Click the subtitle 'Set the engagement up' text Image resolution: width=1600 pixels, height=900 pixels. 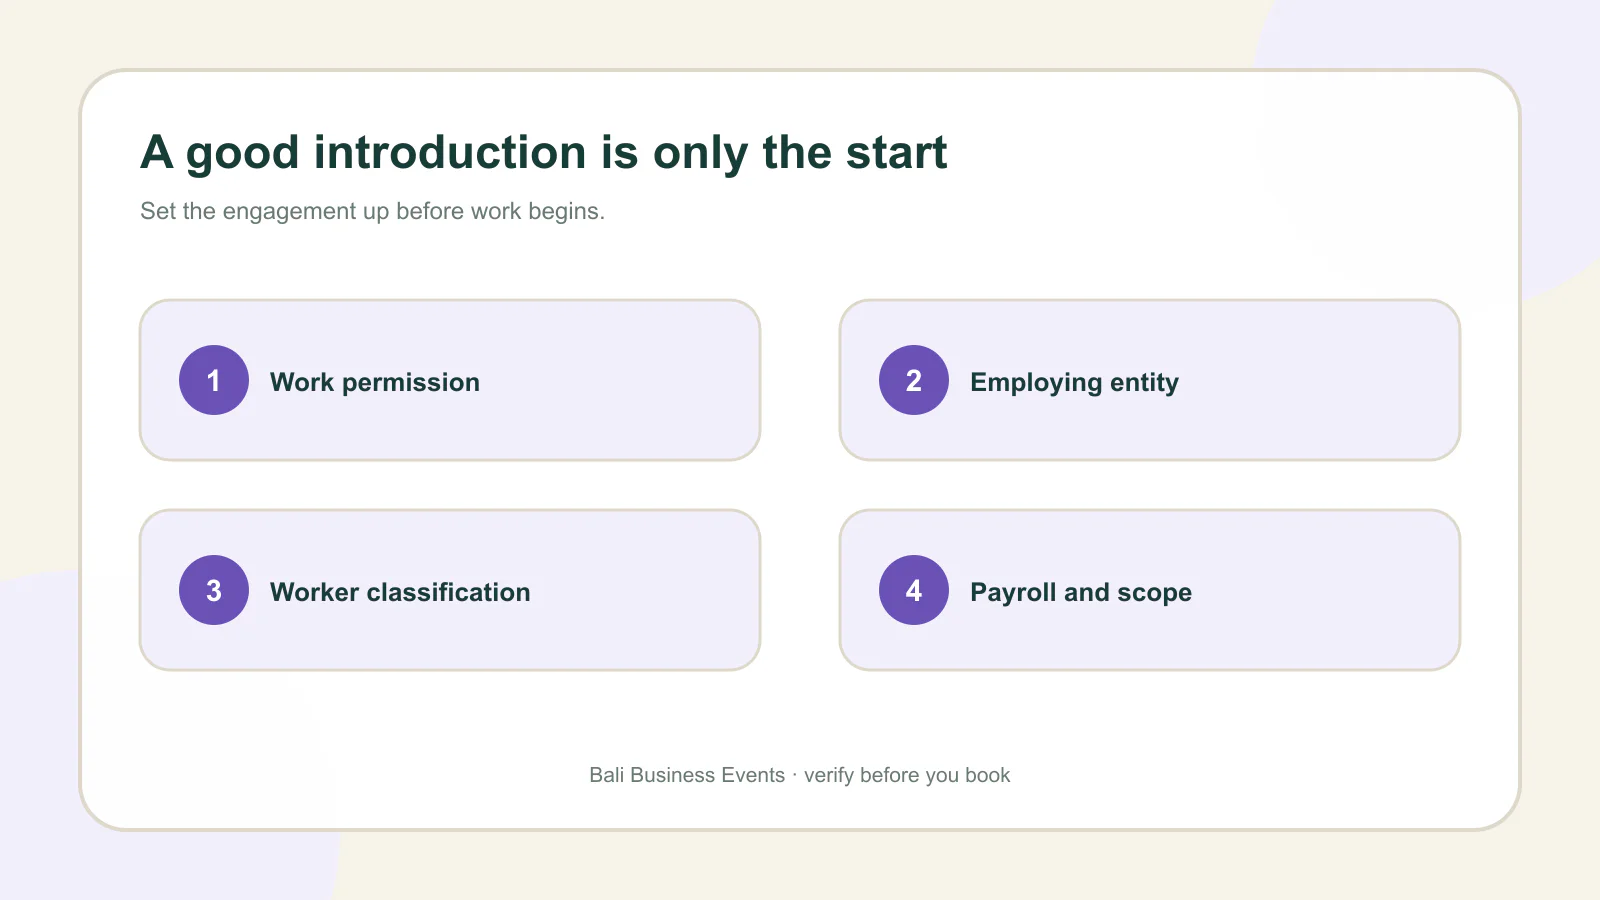[x=372, y=211]
